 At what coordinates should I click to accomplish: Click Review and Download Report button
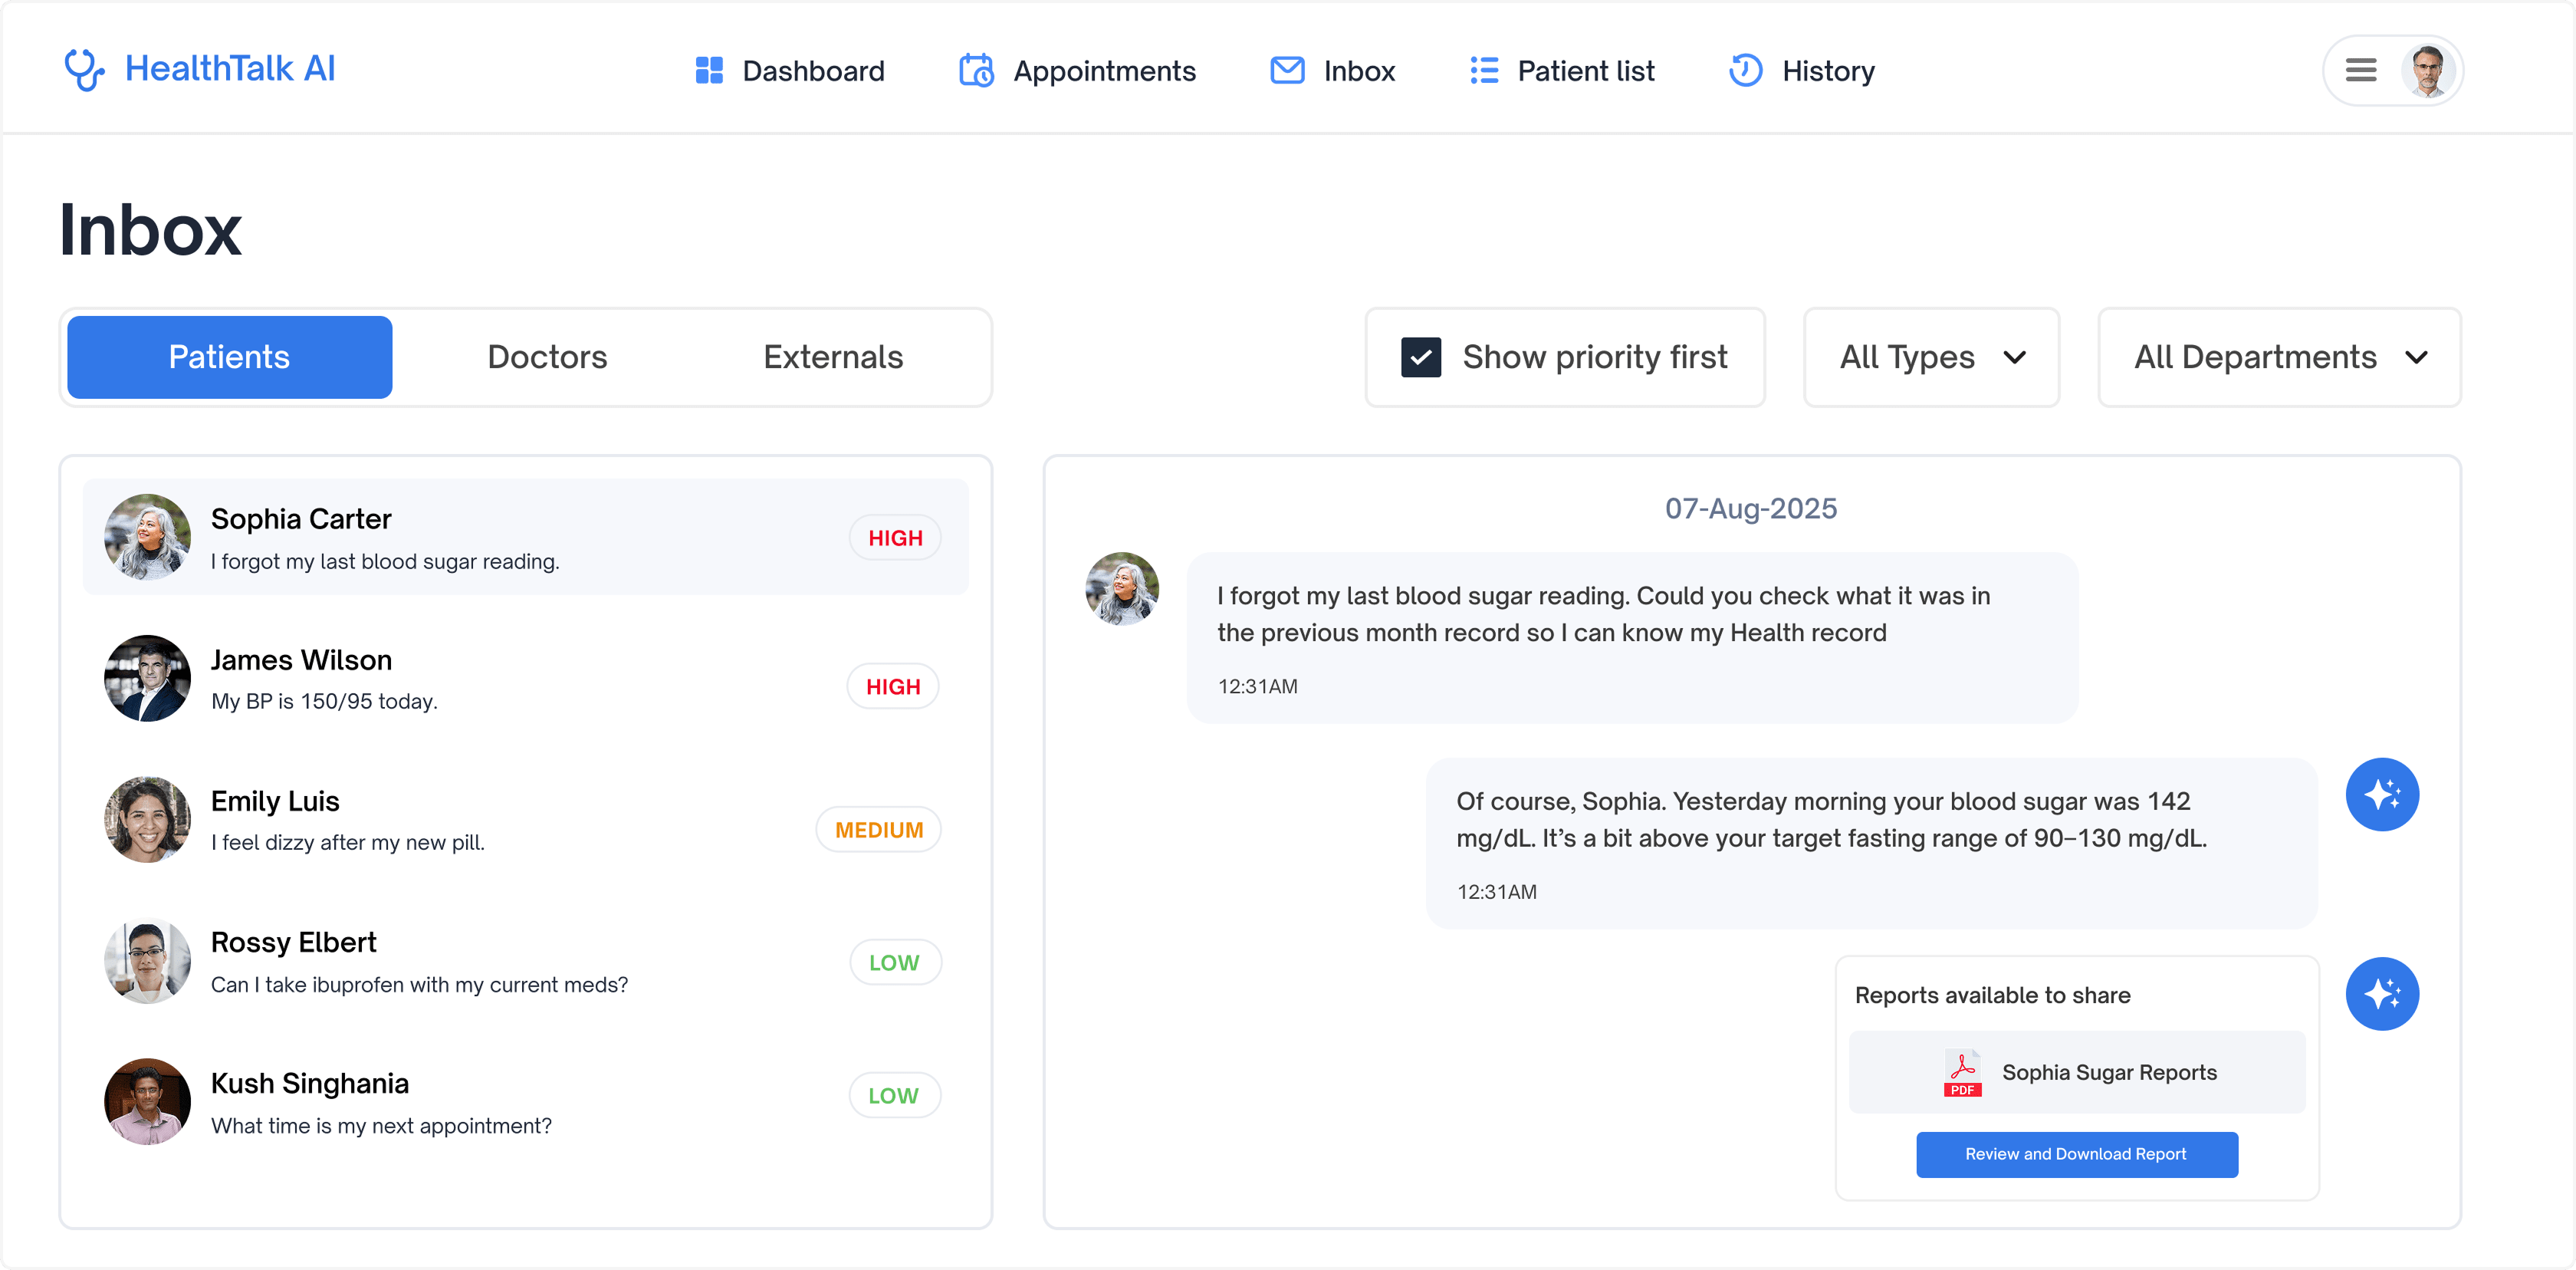coord(2076,1155)
